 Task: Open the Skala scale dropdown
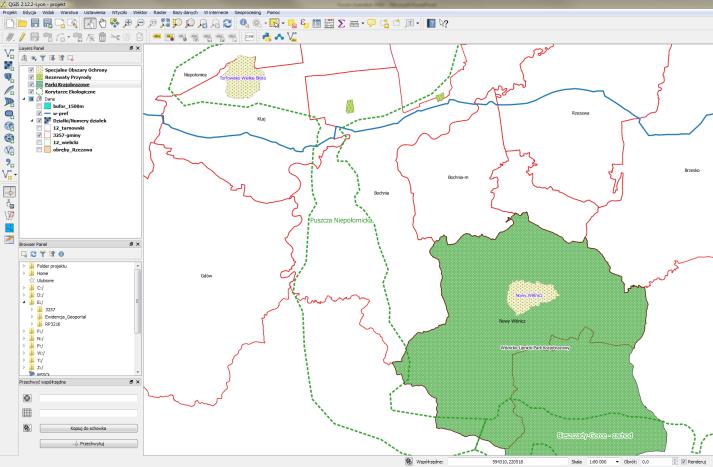coord(617,462)
